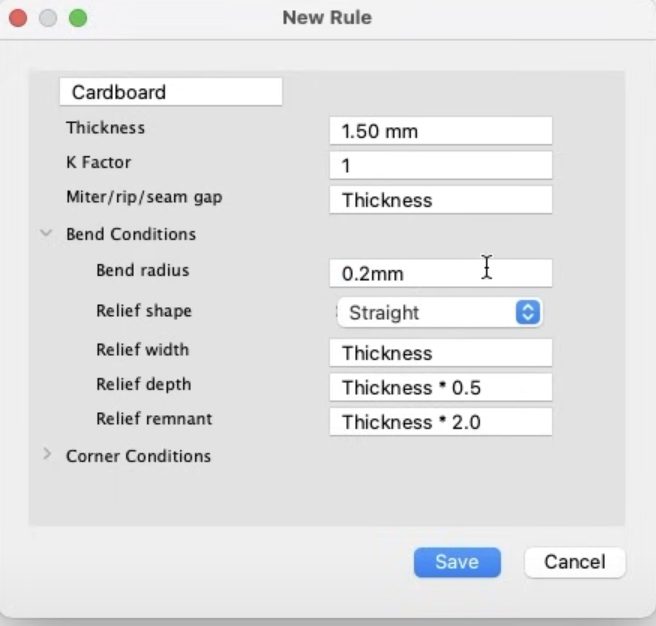This screenshot has height=626, width=656.
Task: Click the Bend Conditions label
Action: pyautogui.click(x=131, y=234)
